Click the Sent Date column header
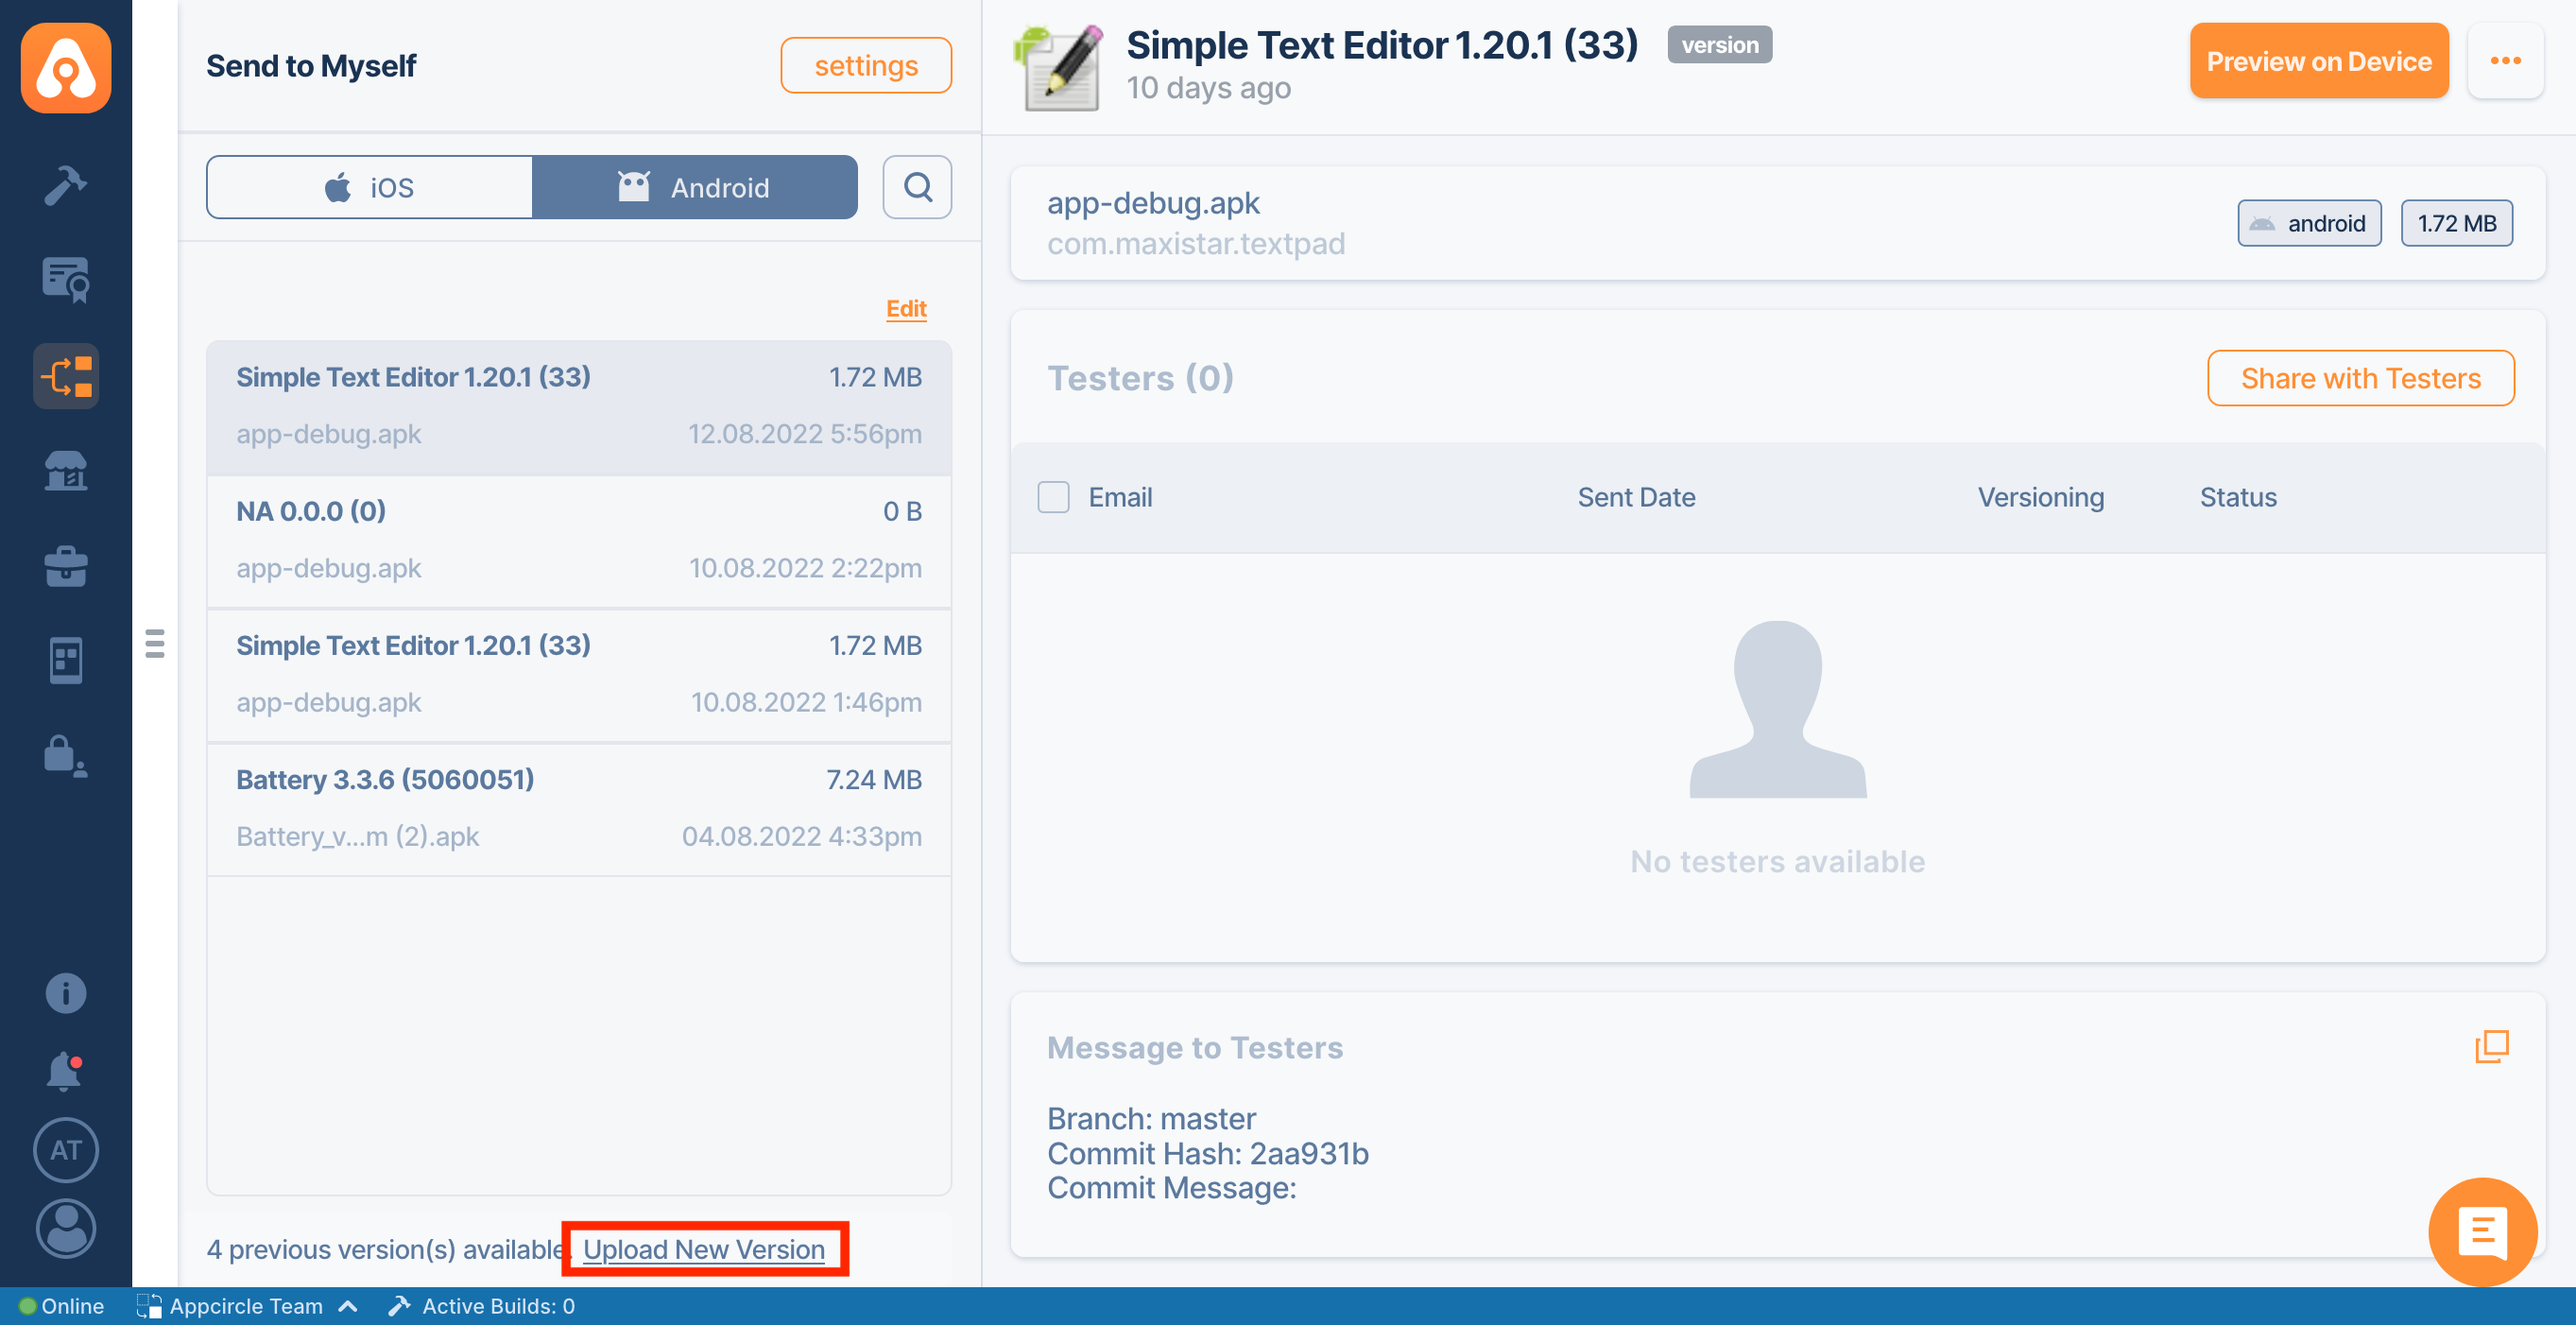The height and width of the screenshot is (1325, 2576). coord(1636,497)
